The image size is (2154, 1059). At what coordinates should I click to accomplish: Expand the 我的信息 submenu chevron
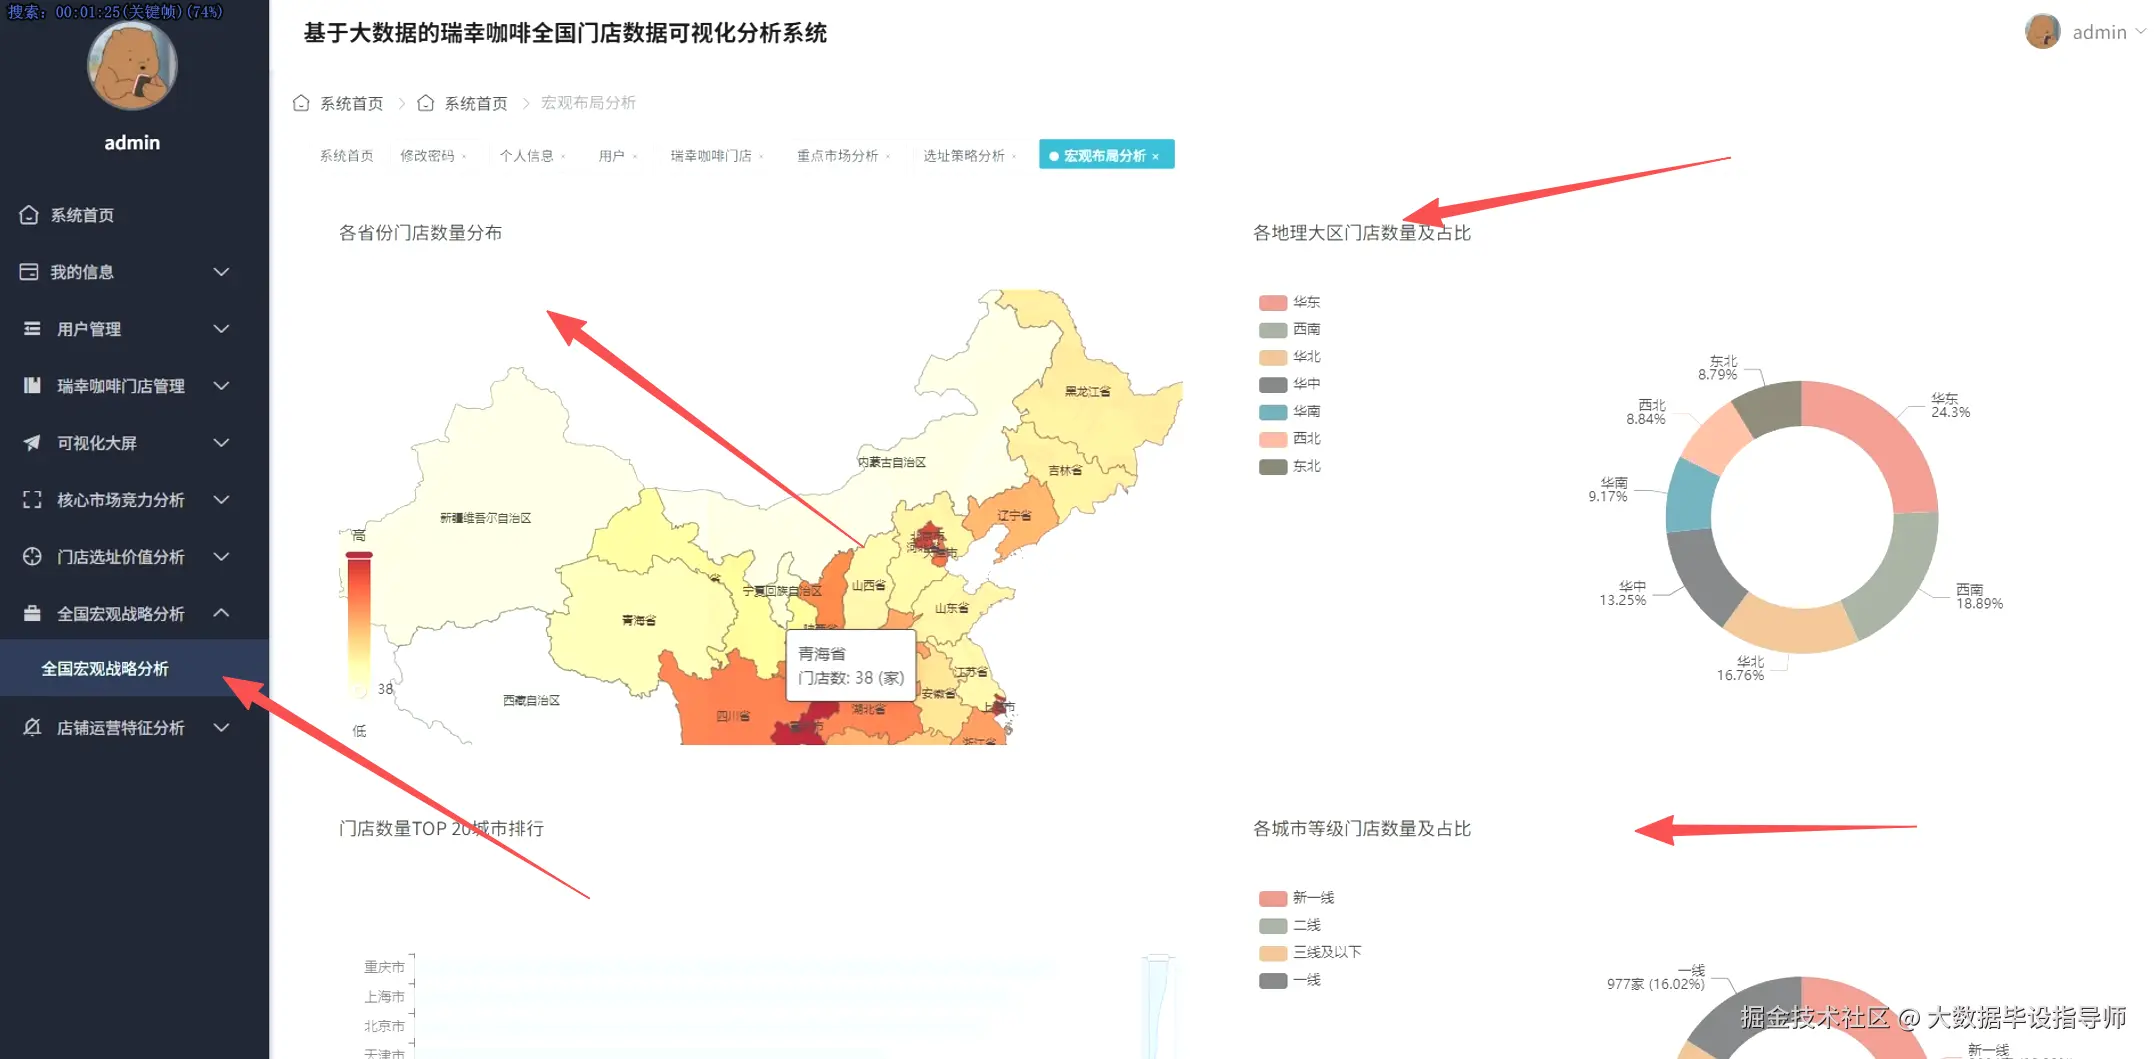[222, 272]
